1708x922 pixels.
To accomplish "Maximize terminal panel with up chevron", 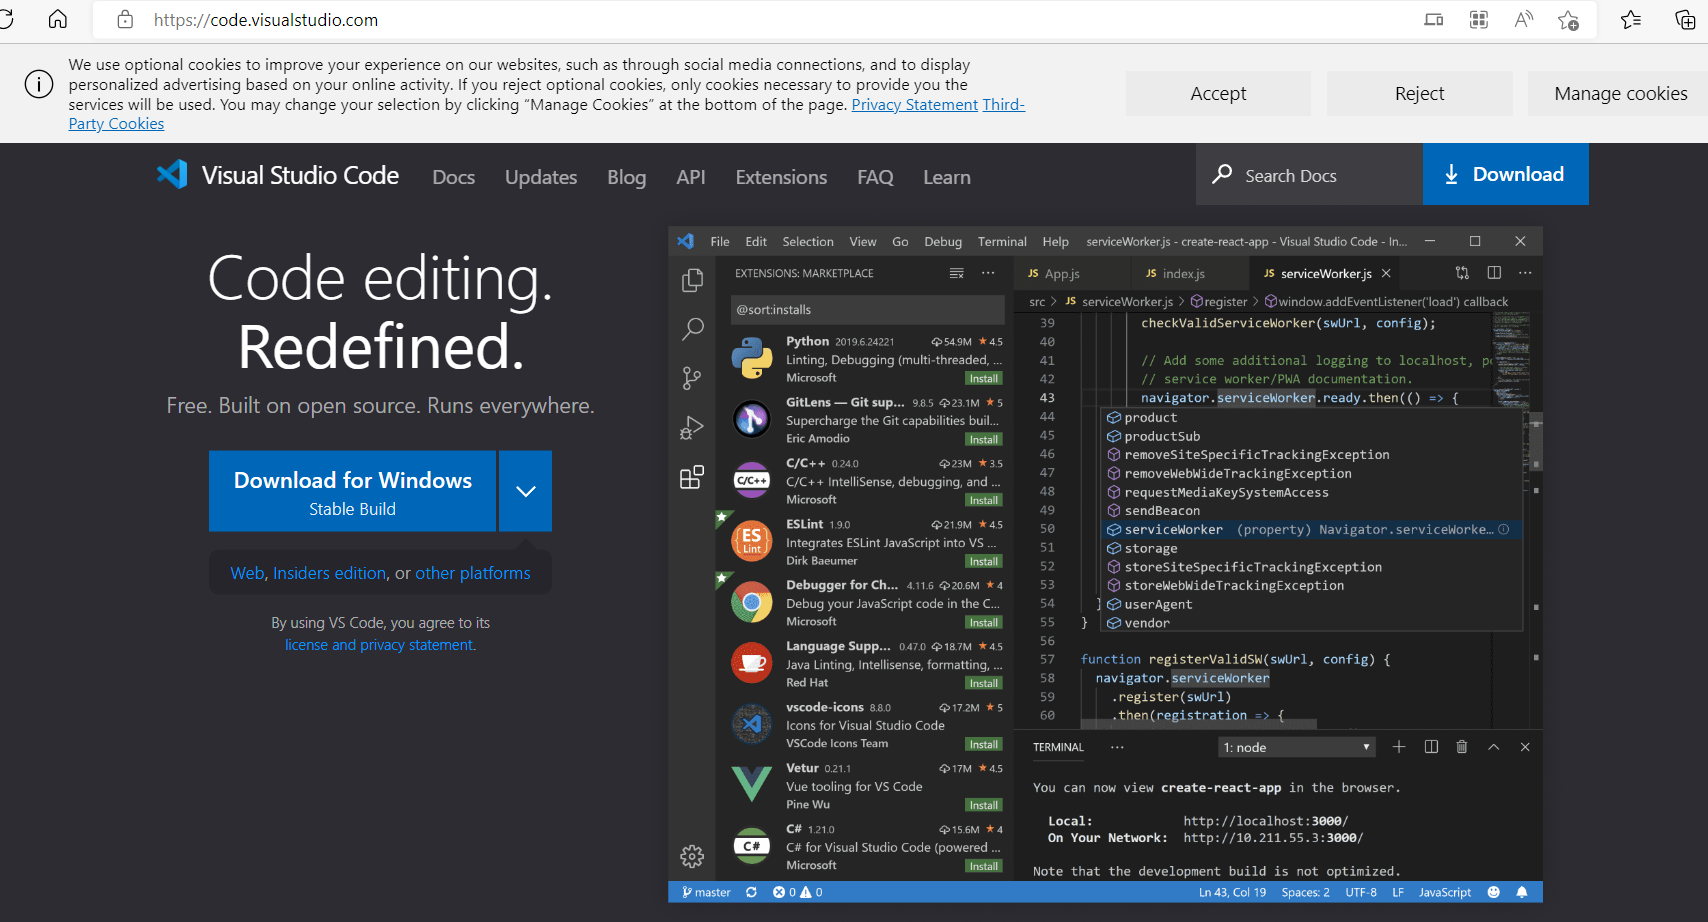I will (1494, 747).
